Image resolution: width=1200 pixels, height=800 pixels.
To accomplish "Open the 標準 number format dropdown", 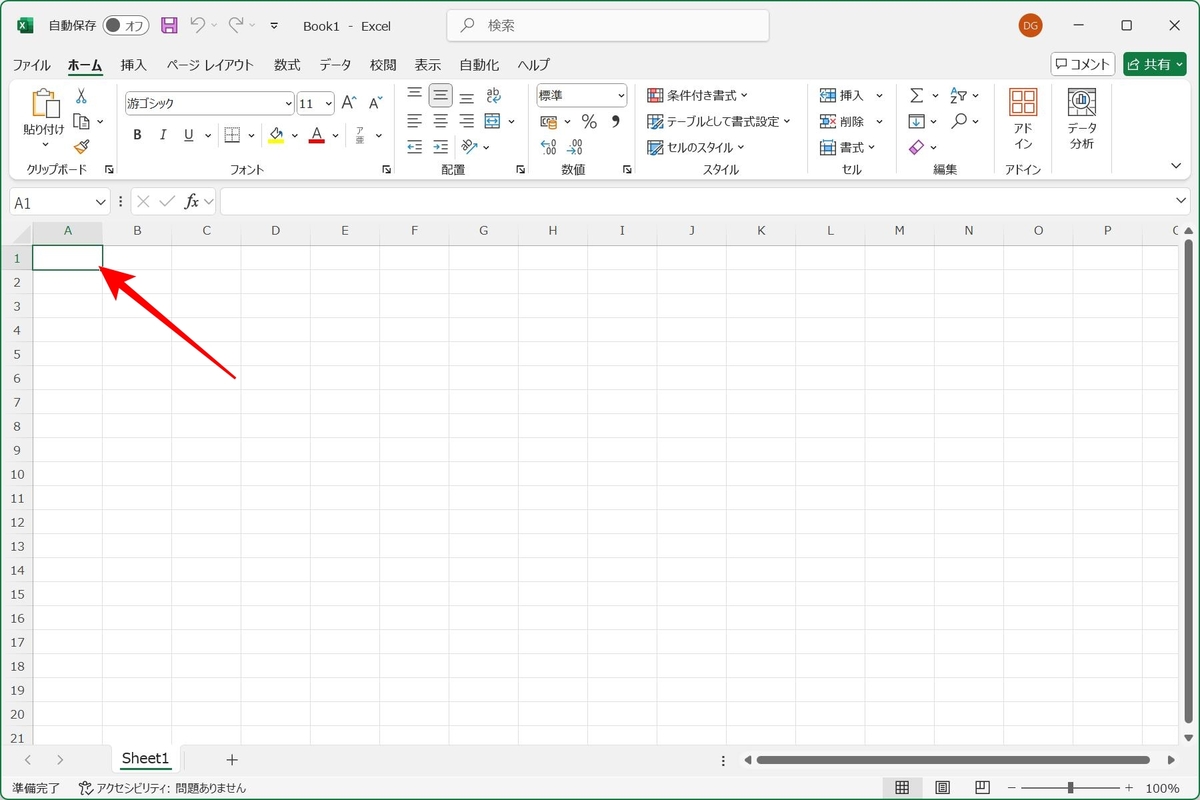I will tap(621, 96).
